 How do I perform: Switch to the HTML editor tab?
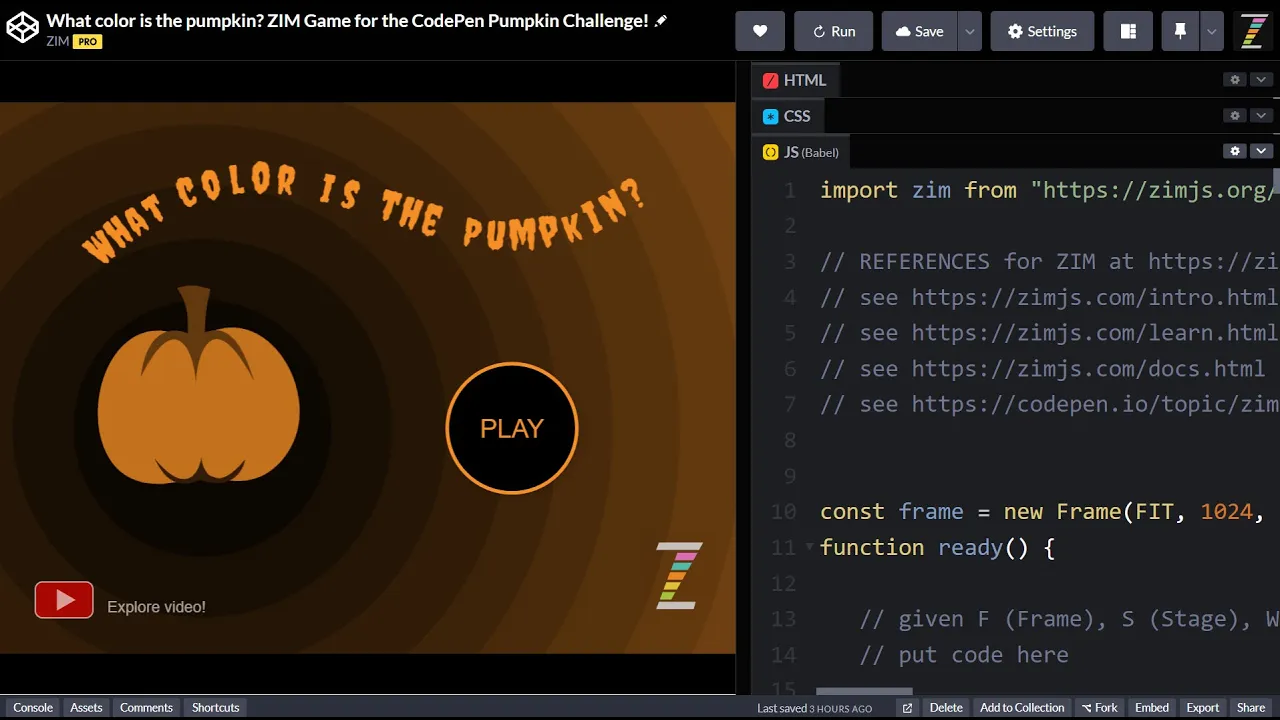click(x=795, y=80)
